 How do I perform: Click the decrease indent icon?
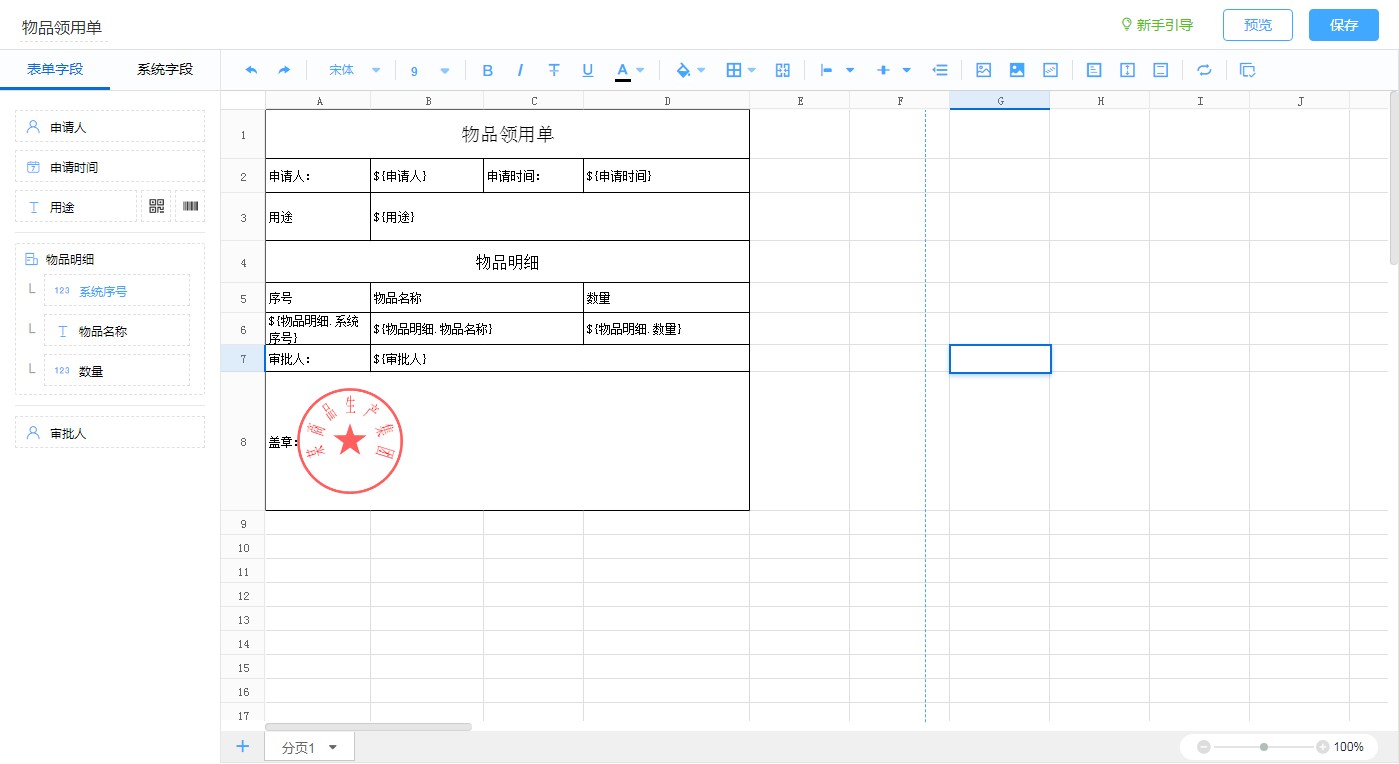(x=940, y=70)
